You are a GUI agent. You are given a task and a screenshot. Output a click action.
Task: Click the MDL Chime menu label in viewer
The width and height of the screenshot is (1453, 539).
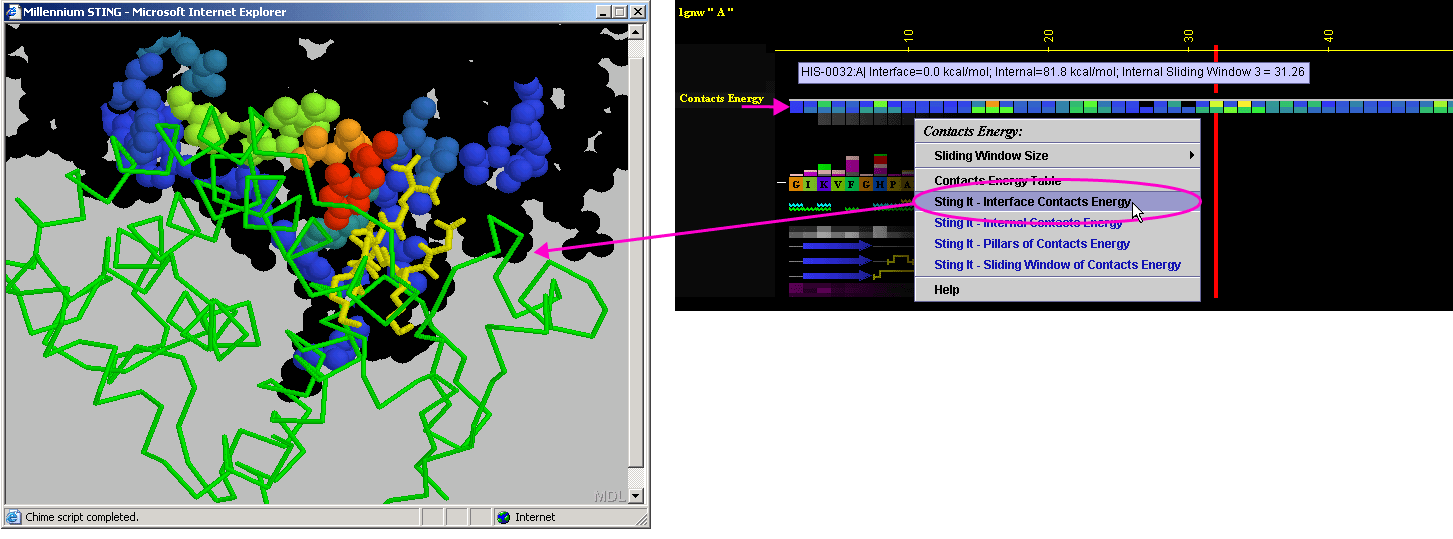609,496
